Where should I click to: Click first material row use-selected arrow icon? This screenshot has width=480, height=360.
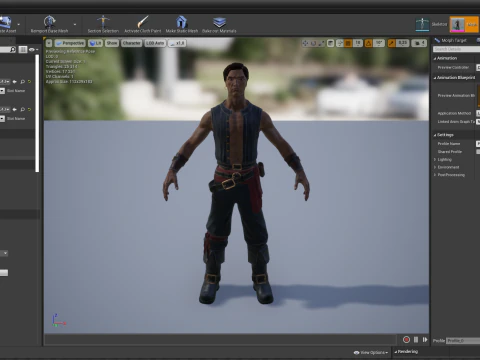[14, 82]
